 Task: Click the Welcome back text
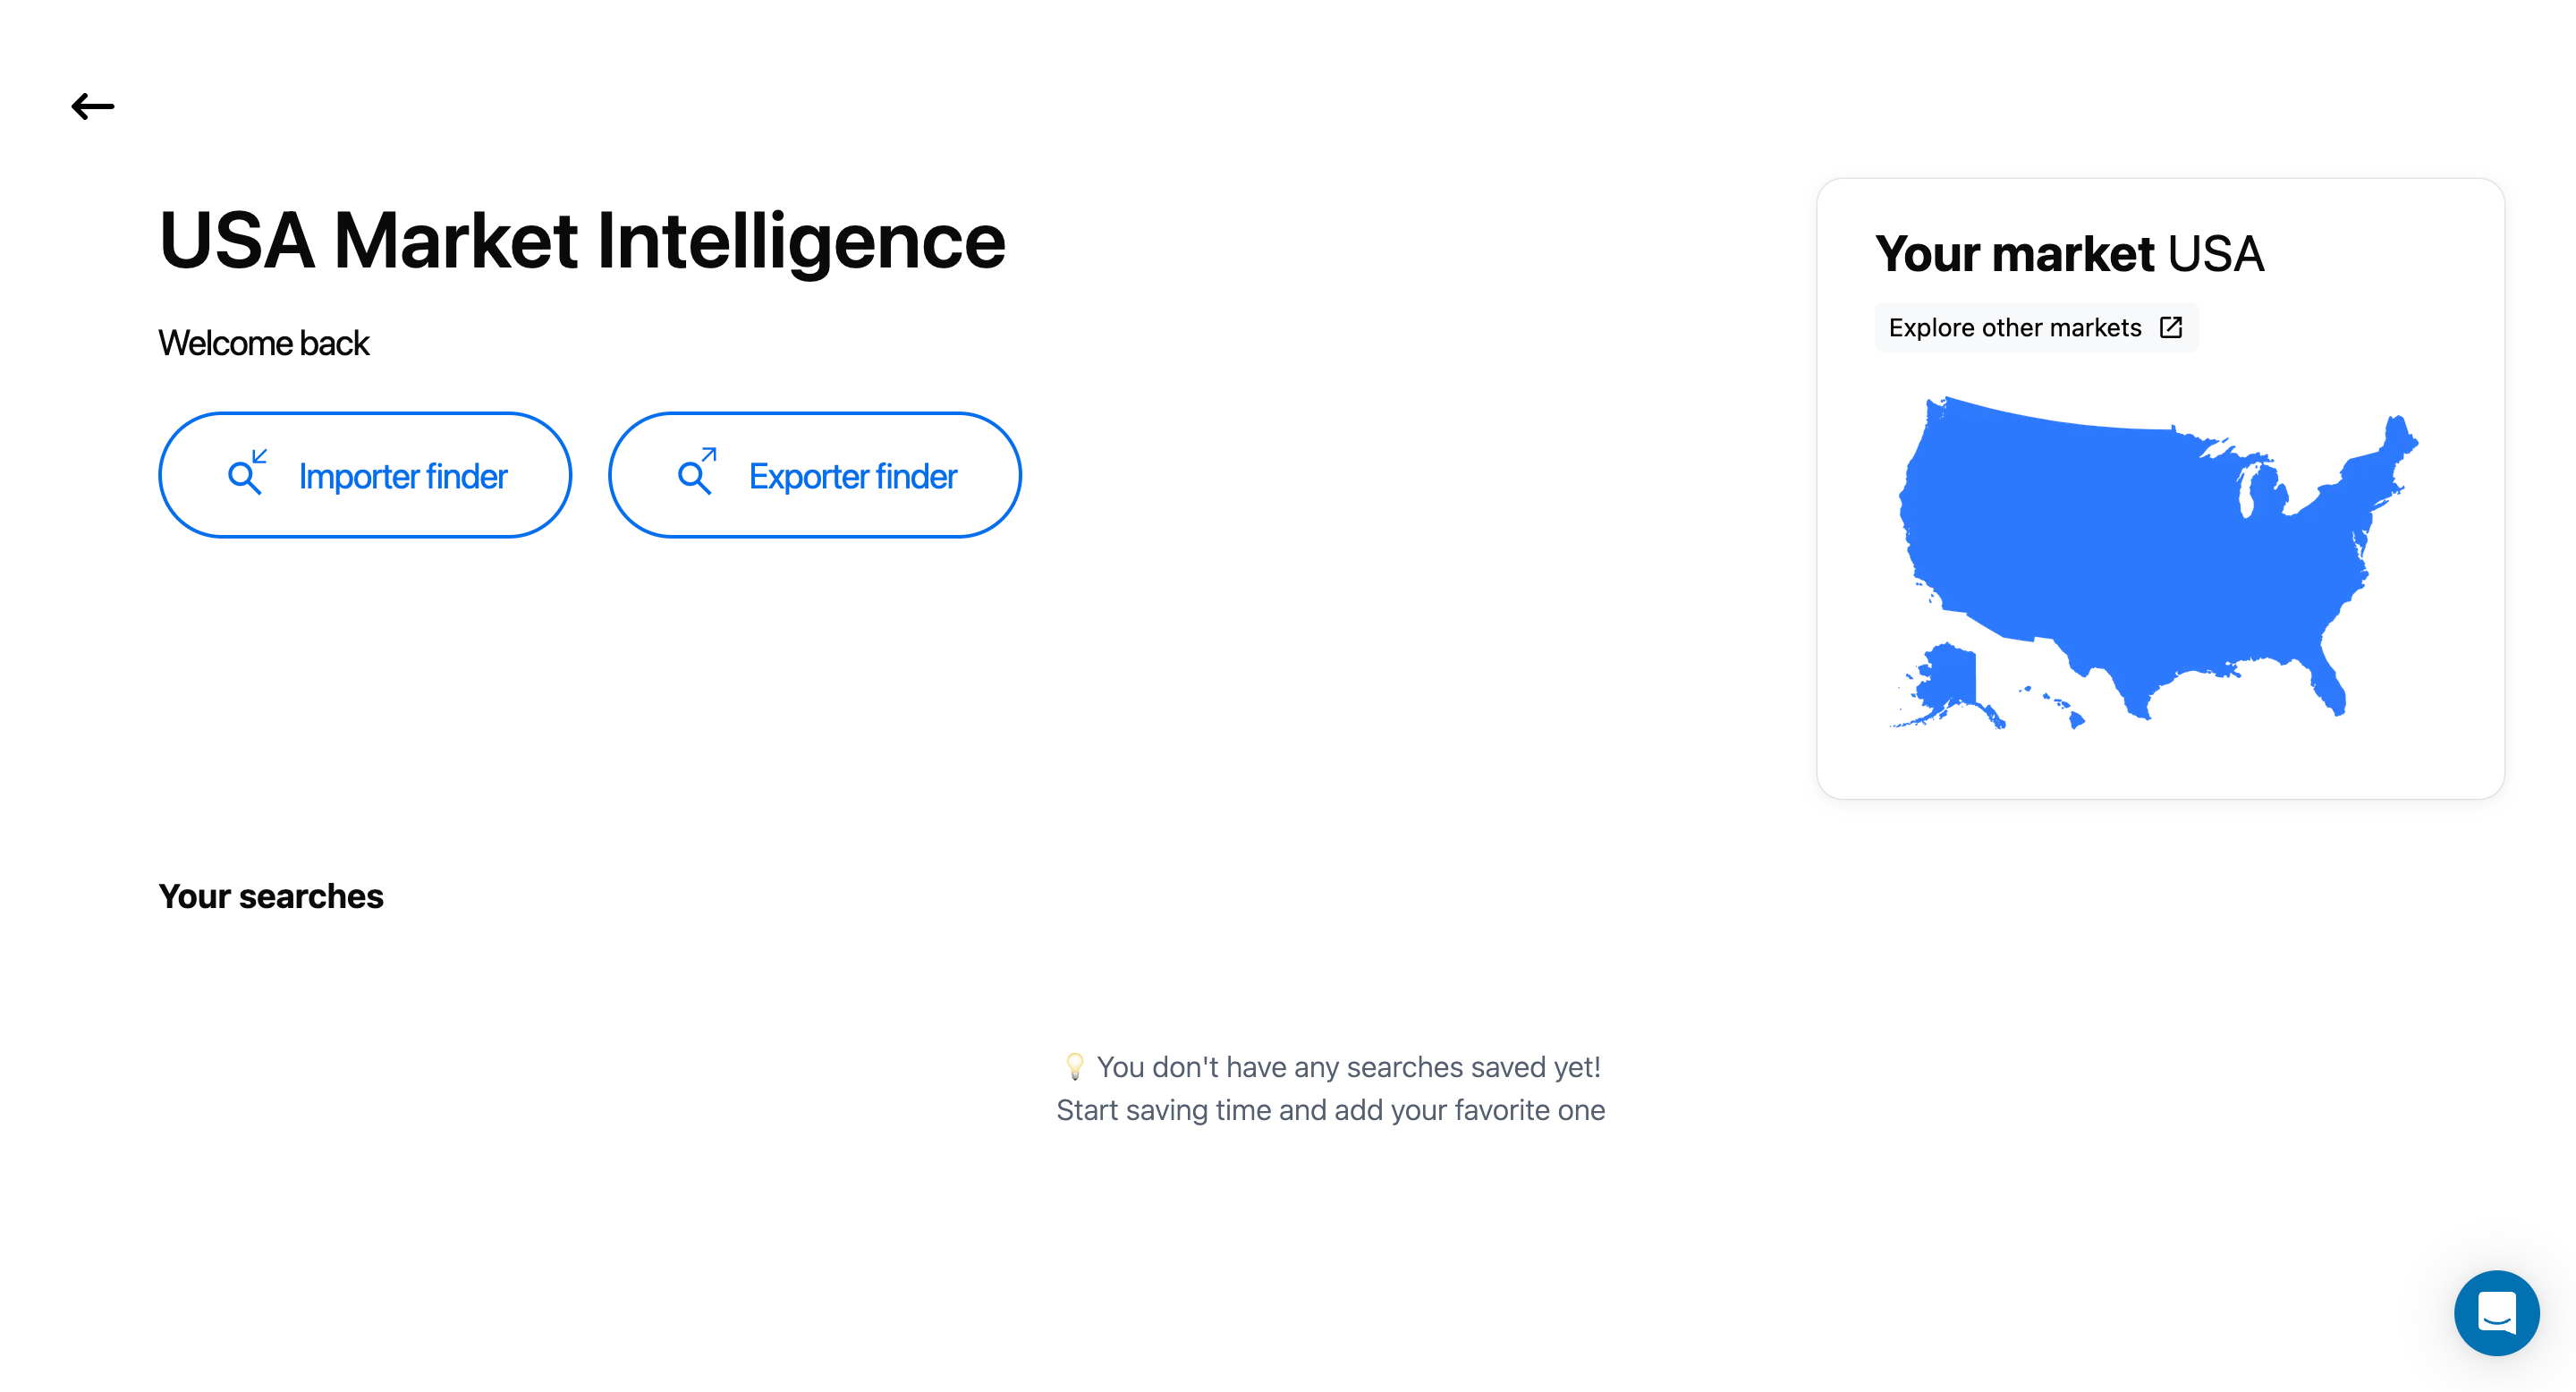(x=264, y=343)
